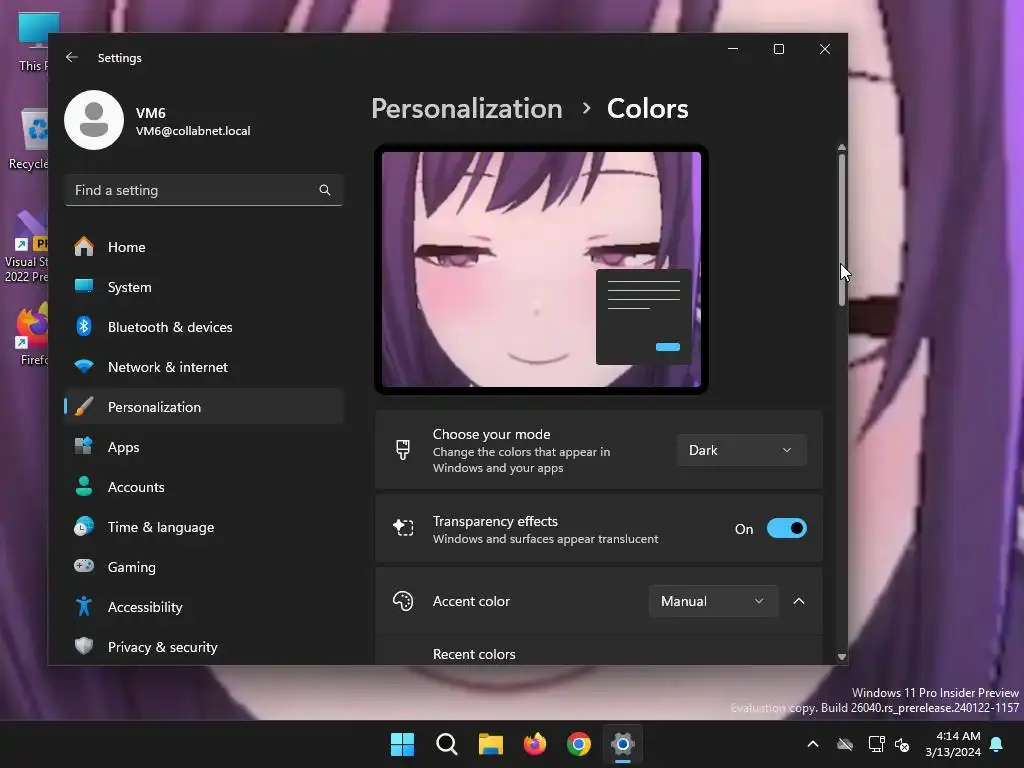Image resolution: width=1024 pixels, height=768 pixels.
Task: Launch Chrome from the taskbar
Action: [x=579, y=744]
